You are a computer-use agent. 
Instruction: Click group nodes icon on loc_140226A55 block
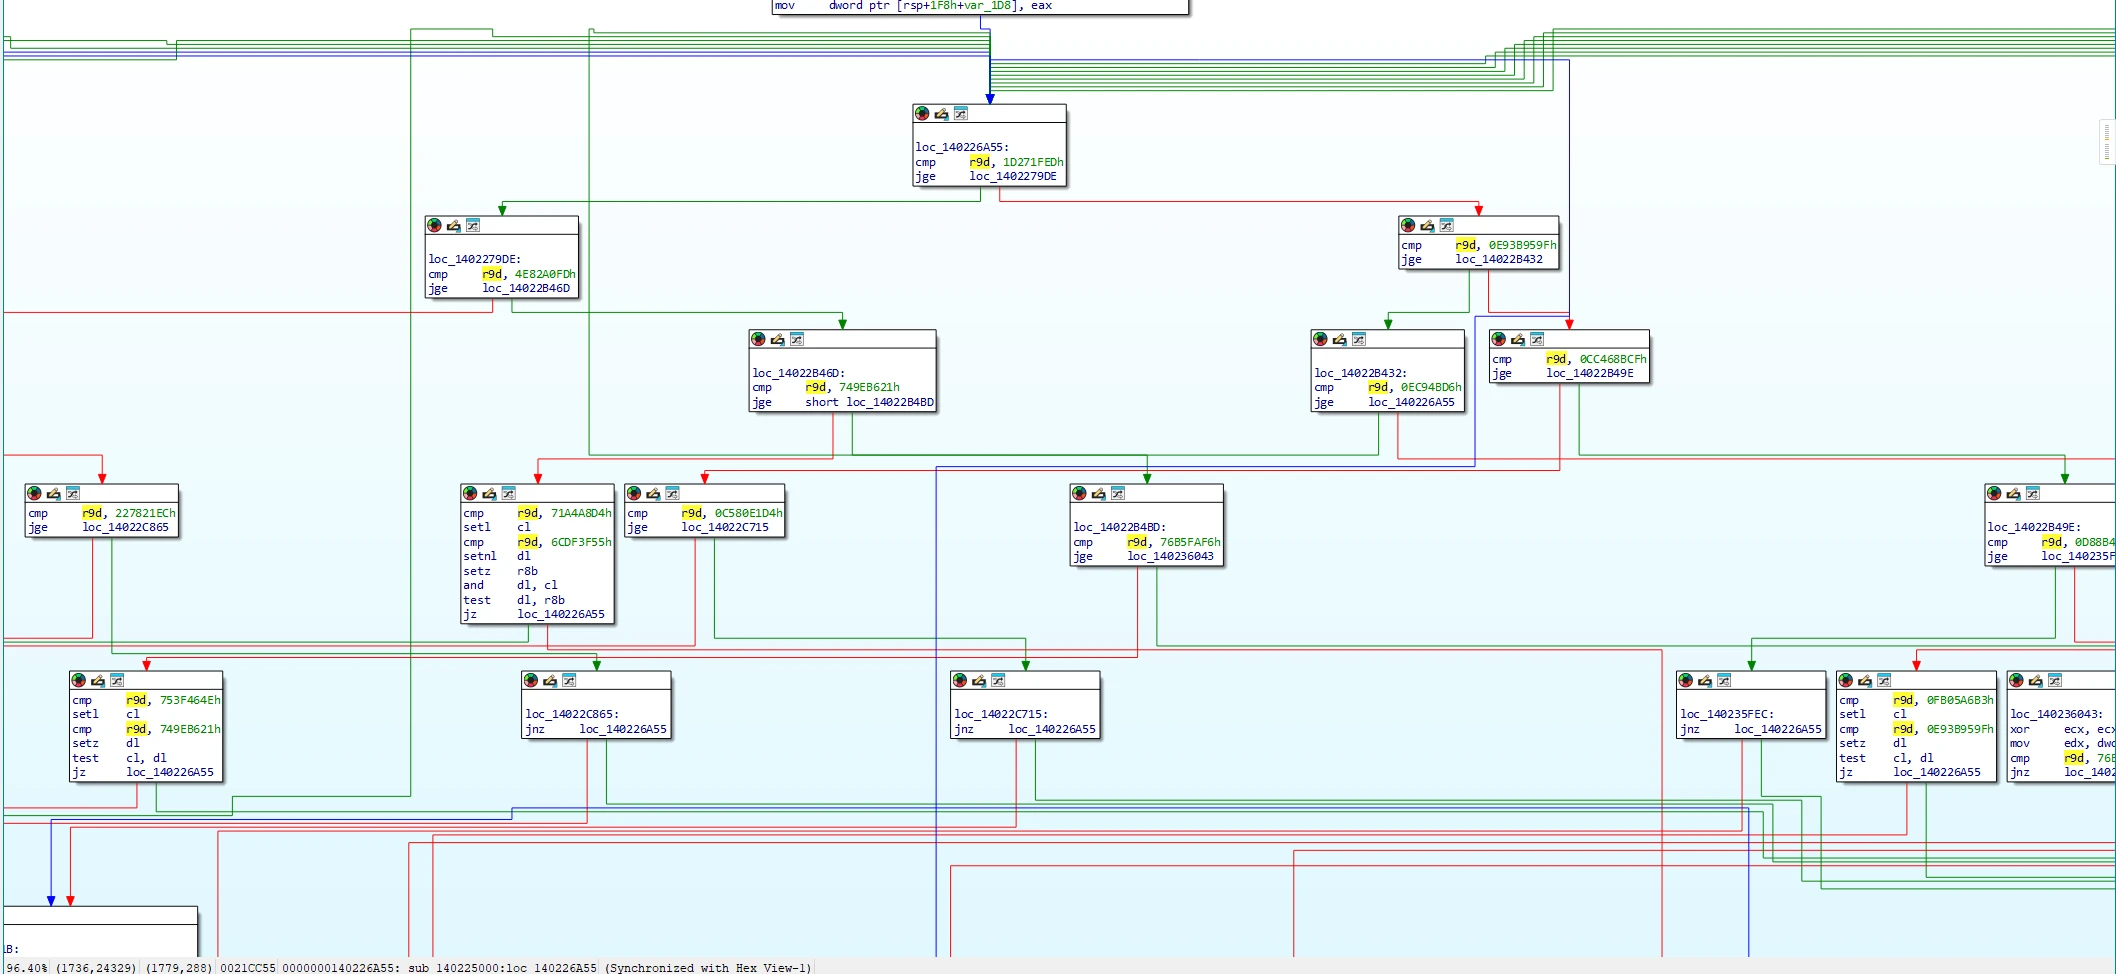point(960,113)
